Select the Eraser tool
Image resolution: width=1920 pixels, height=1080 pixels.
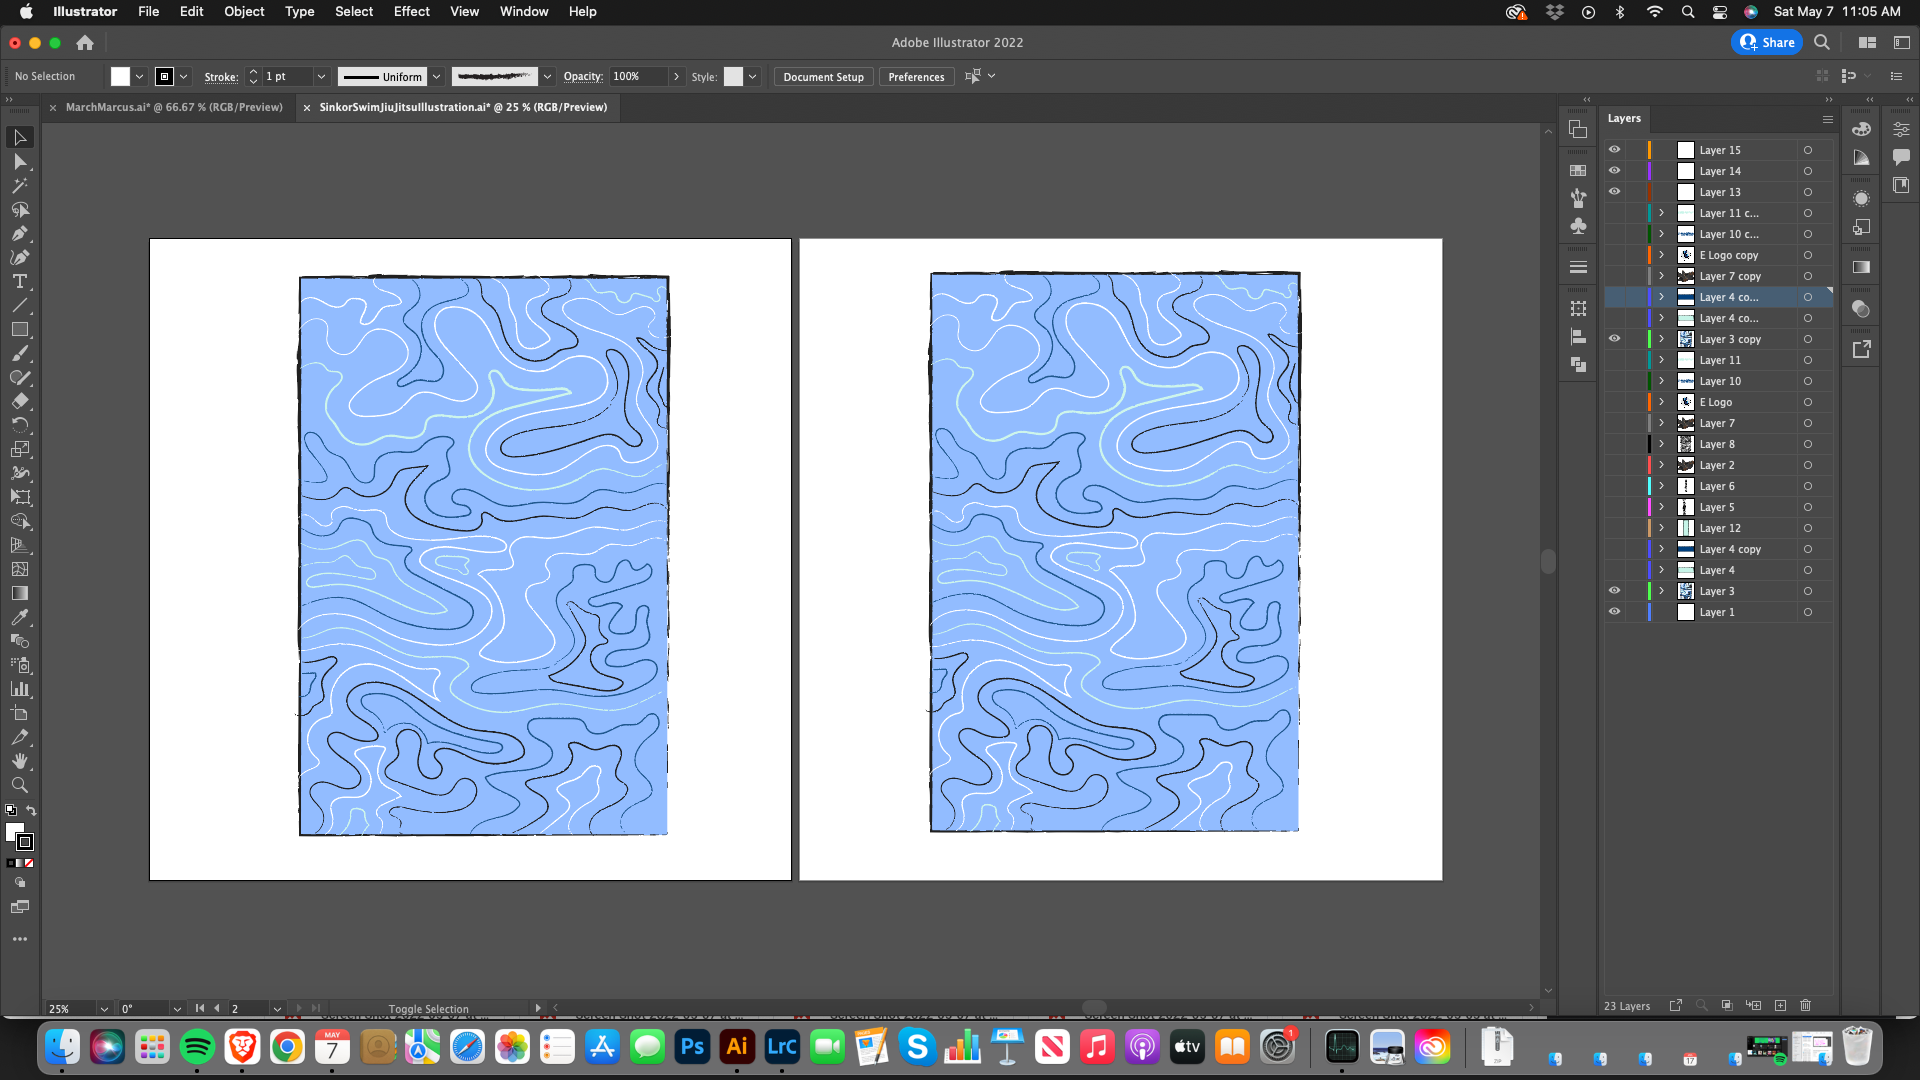point(19,402)
